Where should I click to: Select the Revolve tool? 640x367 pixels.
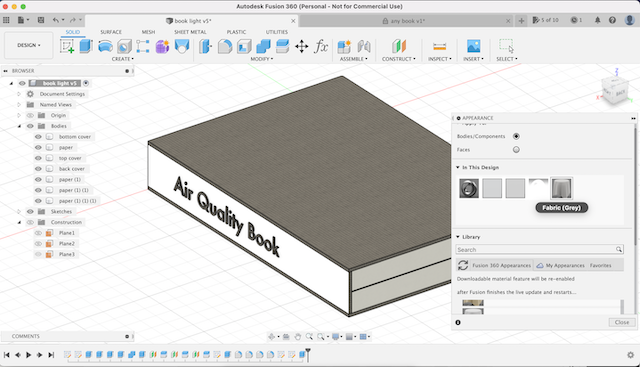[105, 46]
